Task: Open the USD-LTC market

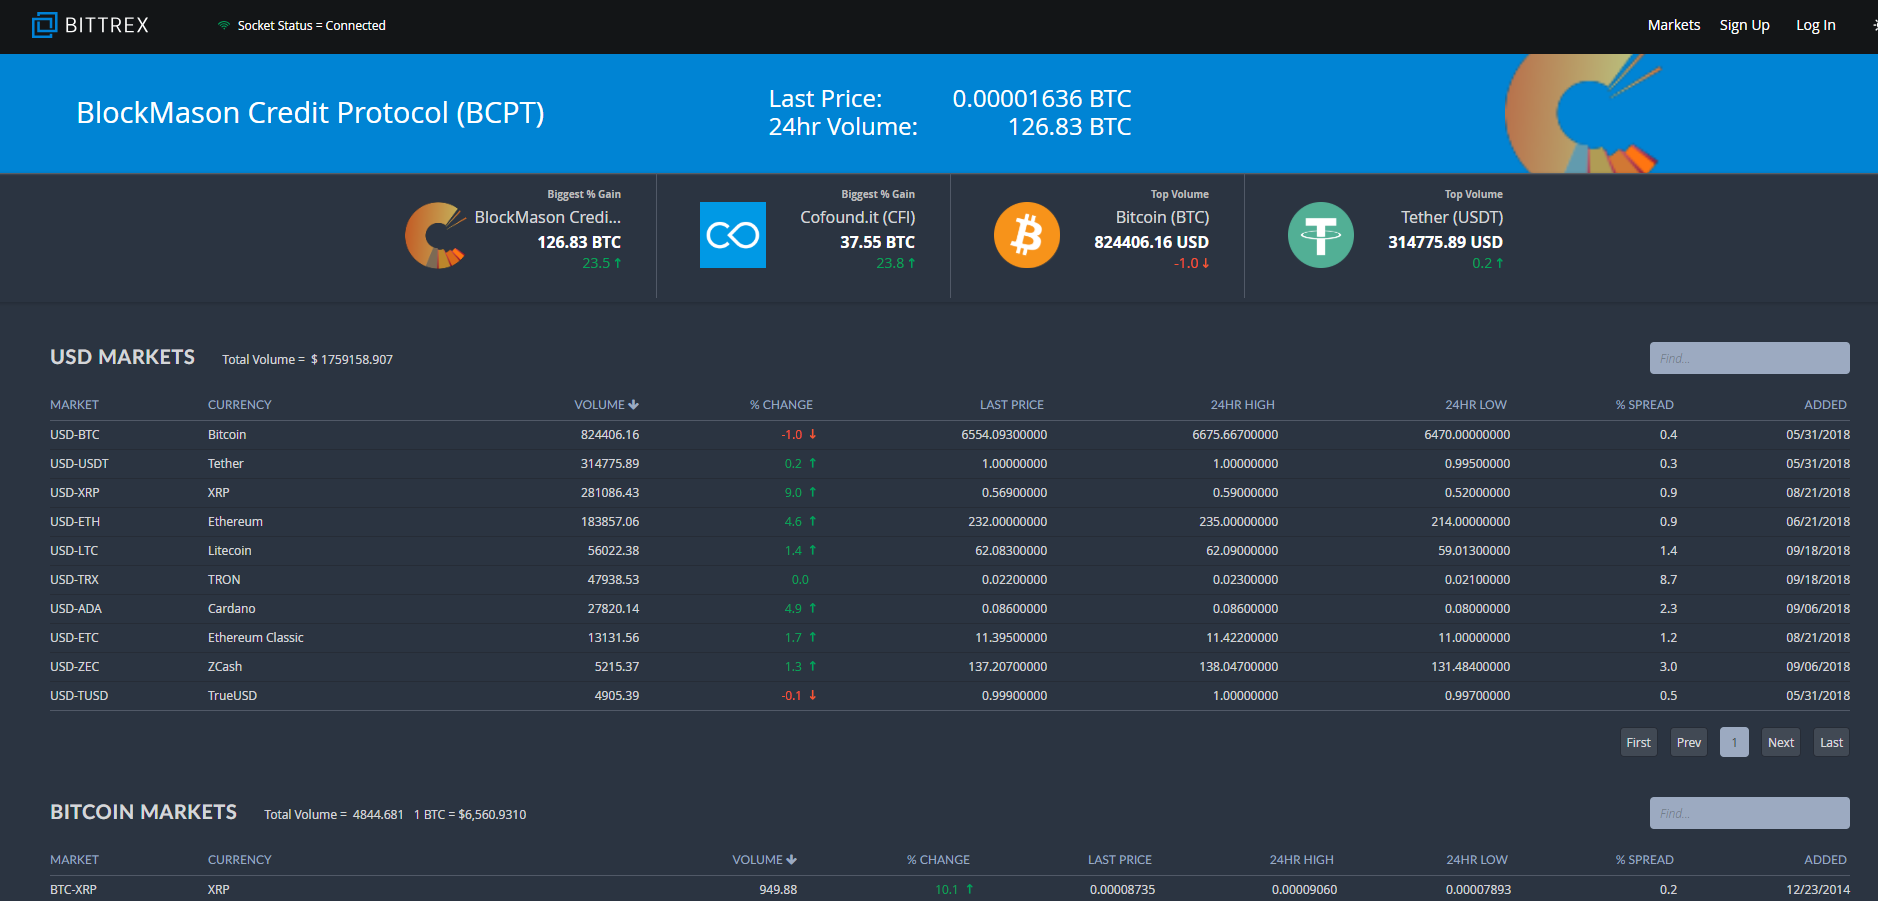Action: tap(74, 551)
